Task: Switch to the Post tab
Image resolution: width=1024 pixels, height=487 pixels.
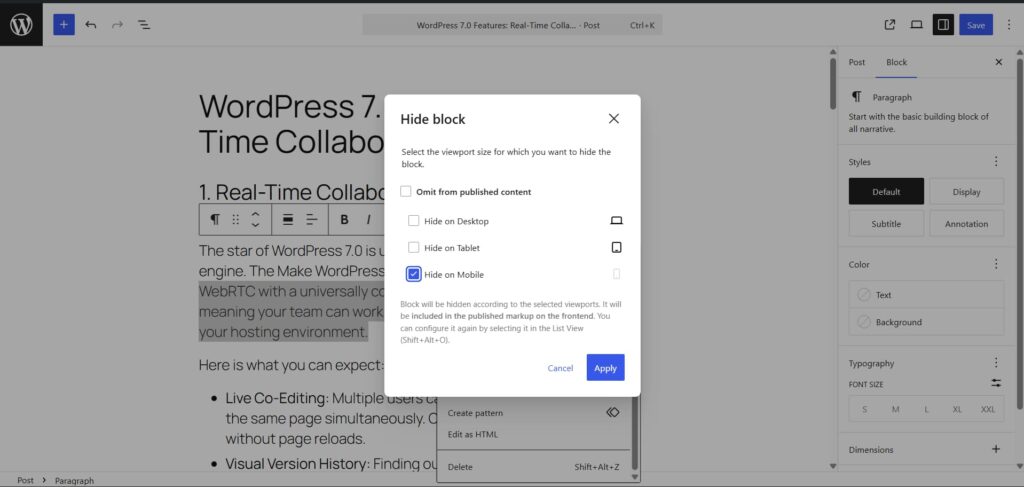Action: 857,62
